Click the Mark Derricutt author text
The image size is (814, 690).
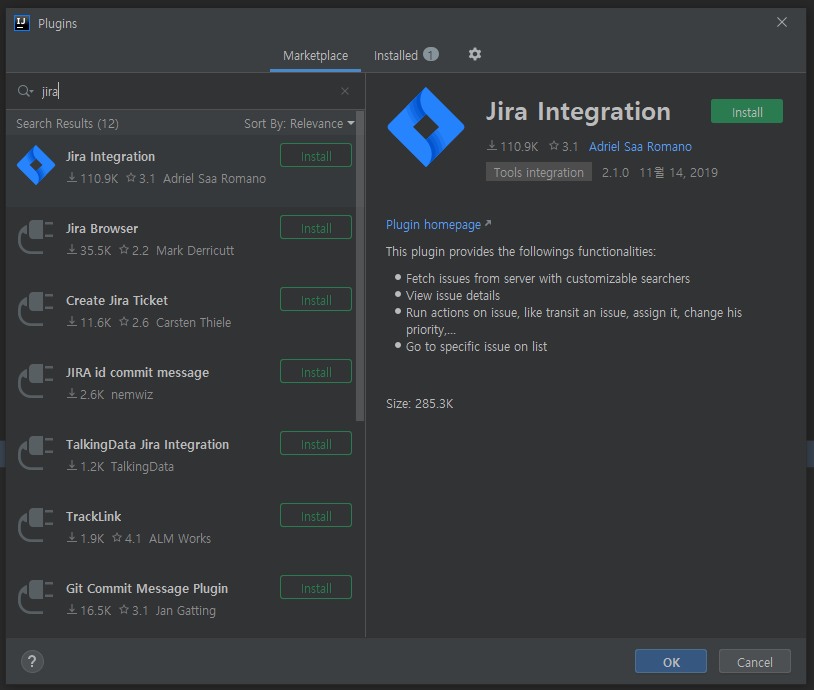point(195,251)
